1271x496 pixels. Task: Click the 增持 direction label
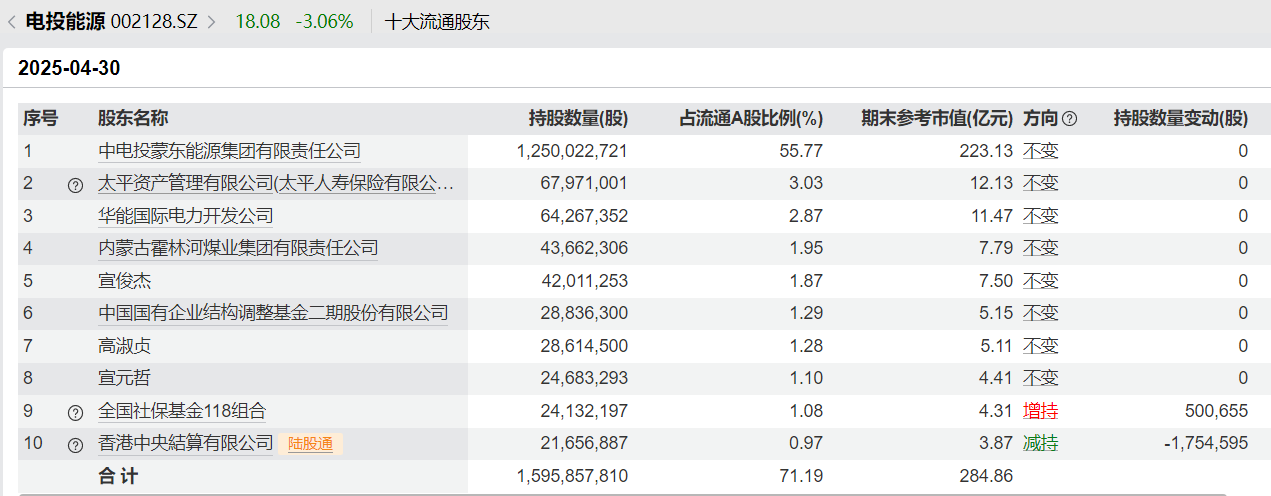(x=1040, y=411)
